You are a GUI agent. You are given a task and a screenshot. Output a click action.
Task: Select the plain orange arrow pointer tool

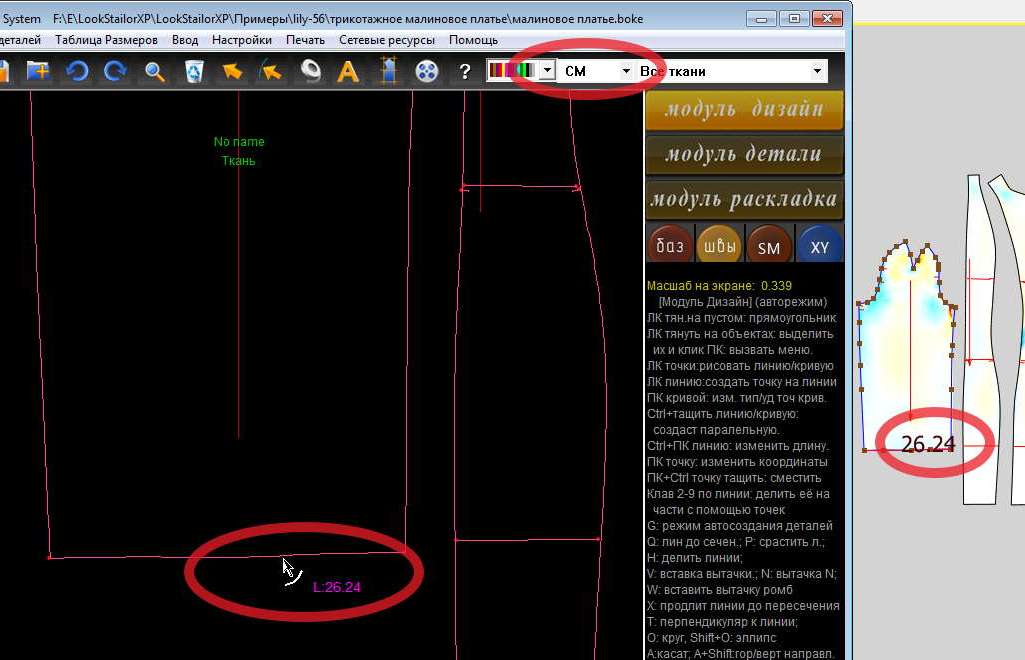tap(232, 71)
